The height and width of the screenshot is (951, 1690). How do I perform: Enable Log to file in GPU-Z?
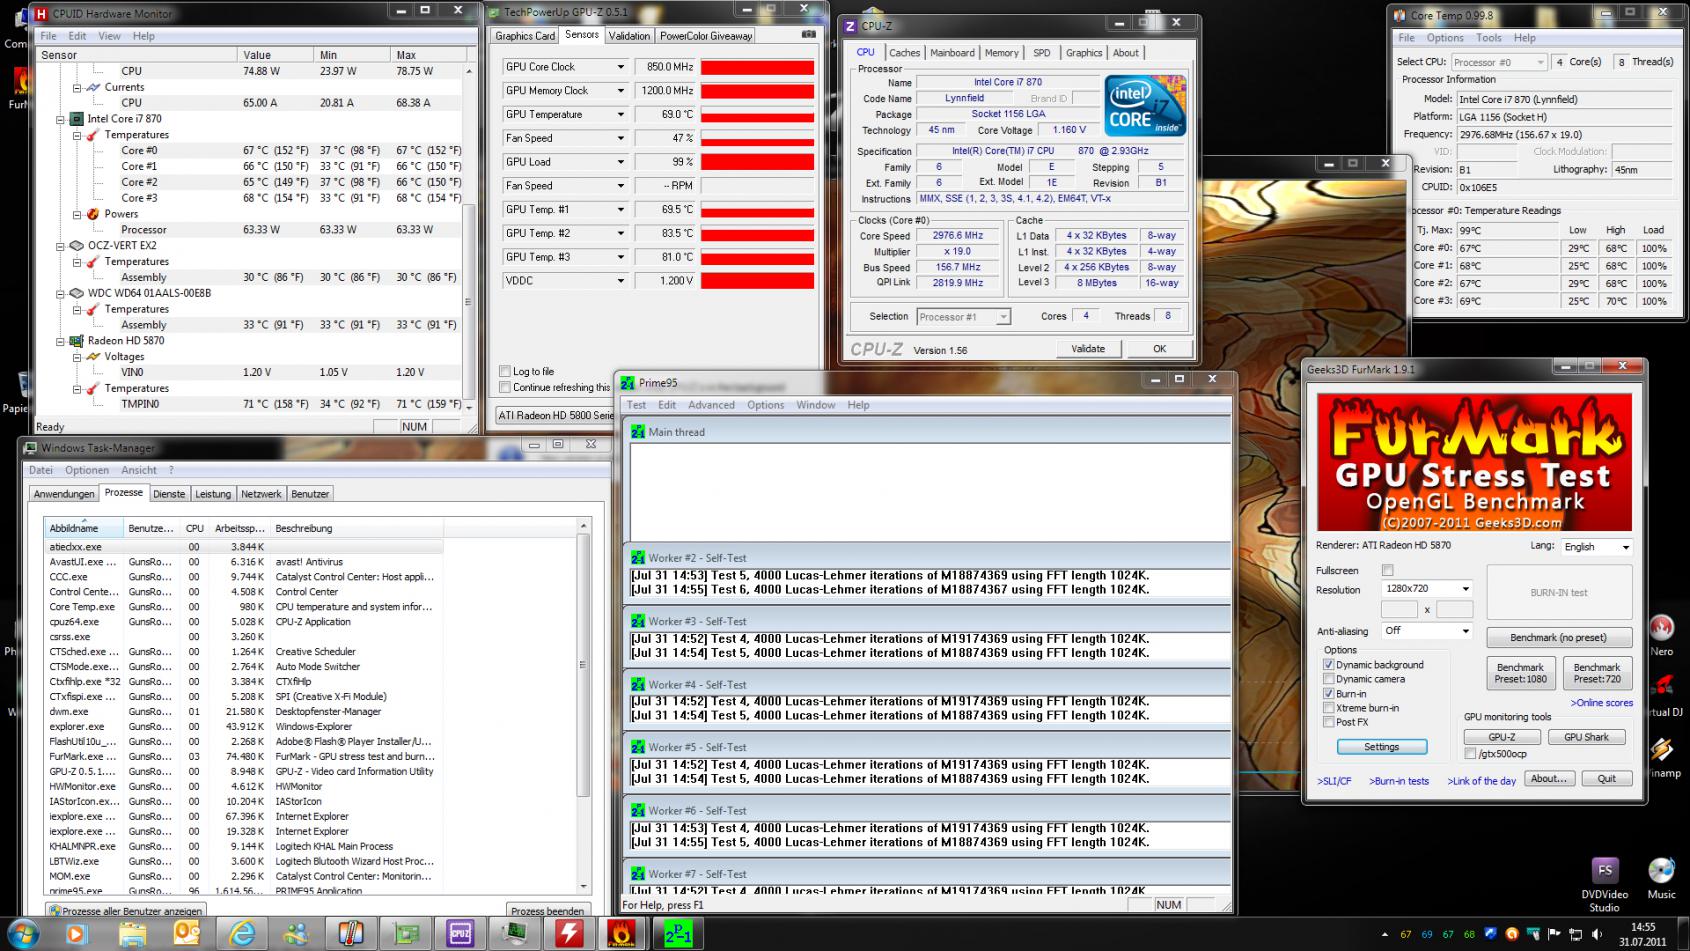tap(505, 372)
